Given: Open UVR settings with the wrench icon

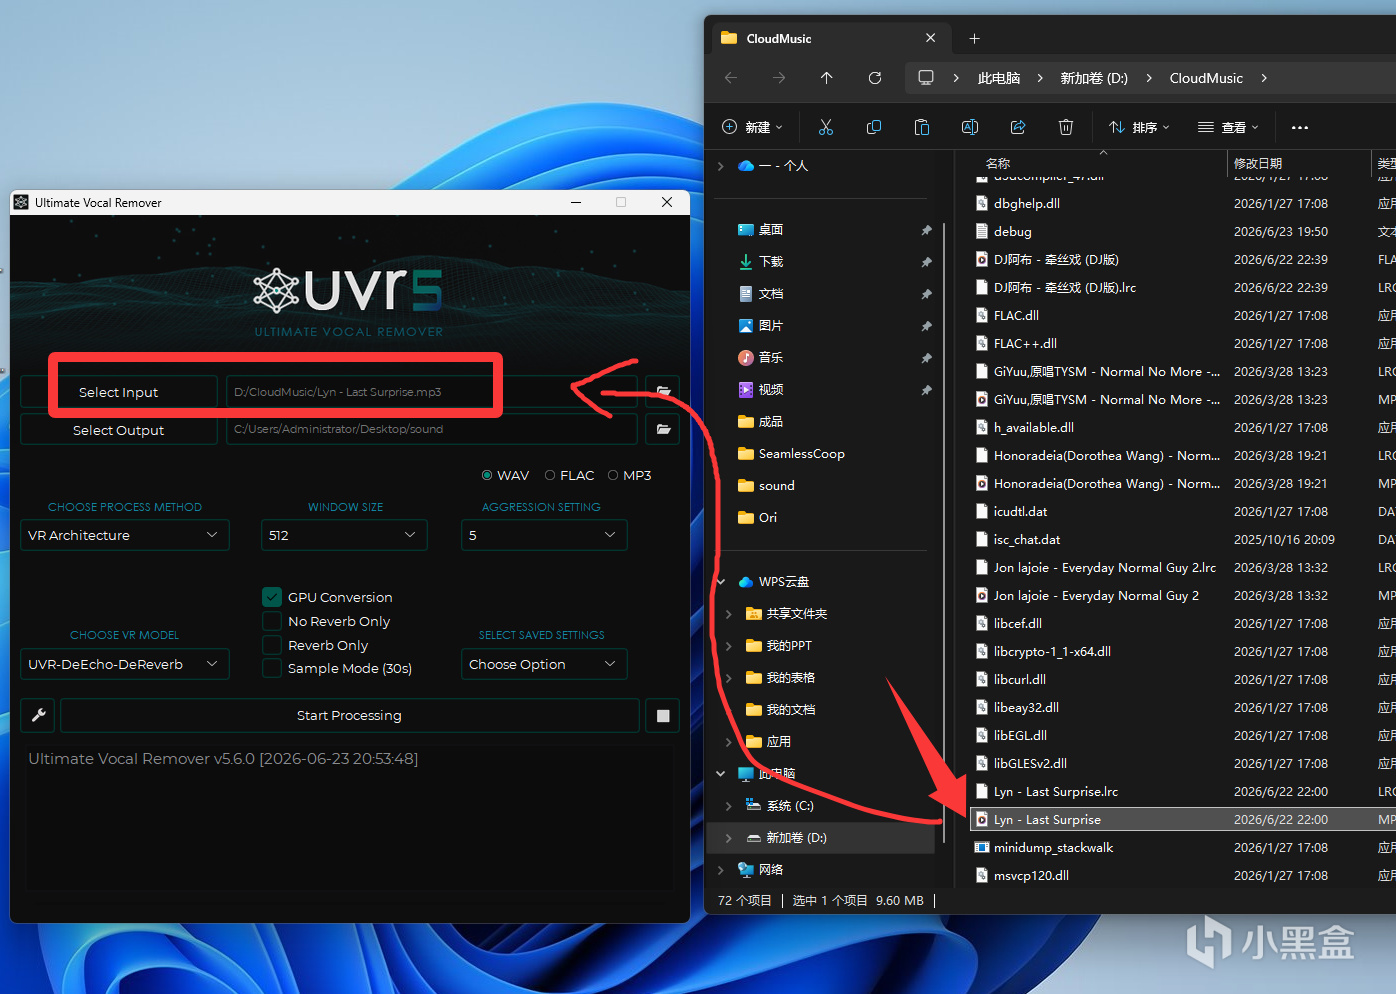Looking at the screenshot, I should [39, 715].
